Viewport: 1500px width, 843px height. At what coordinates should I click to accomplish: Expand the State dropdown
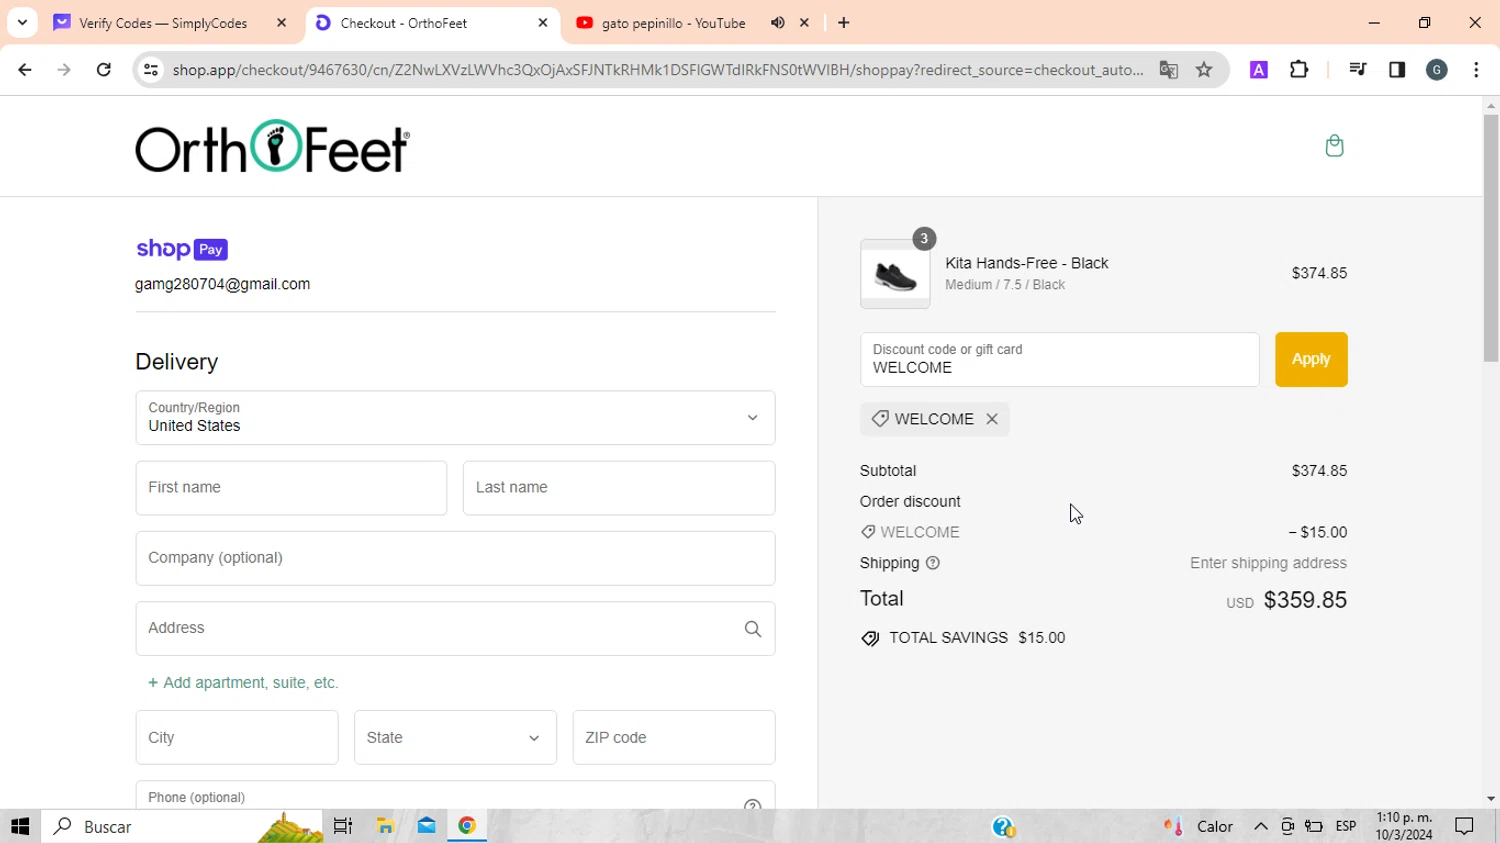coord(455,738)
